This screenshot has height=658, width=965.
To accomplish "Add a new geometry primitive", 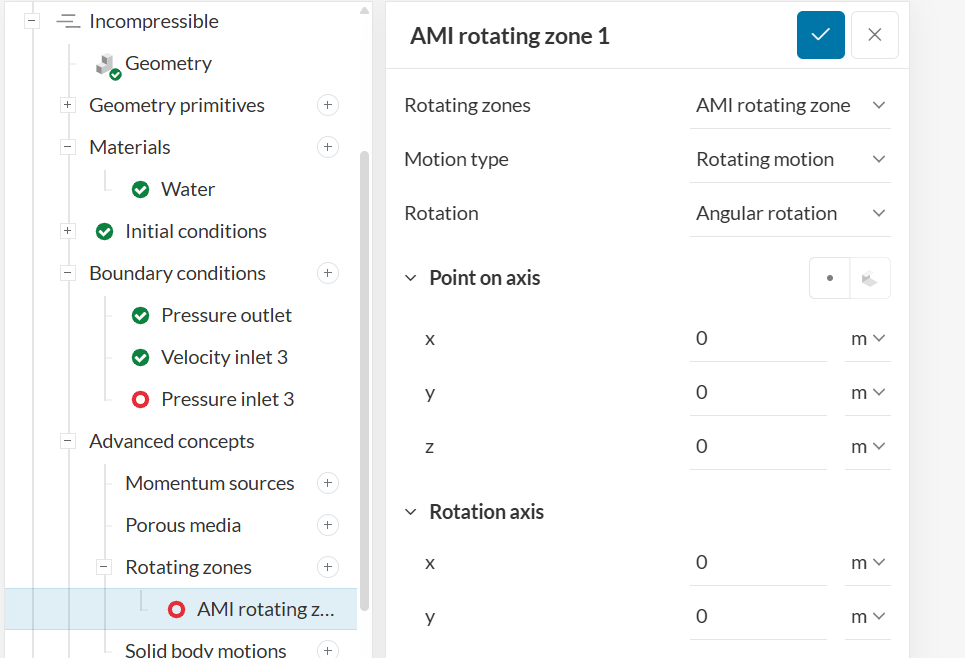I will point(327,105).
